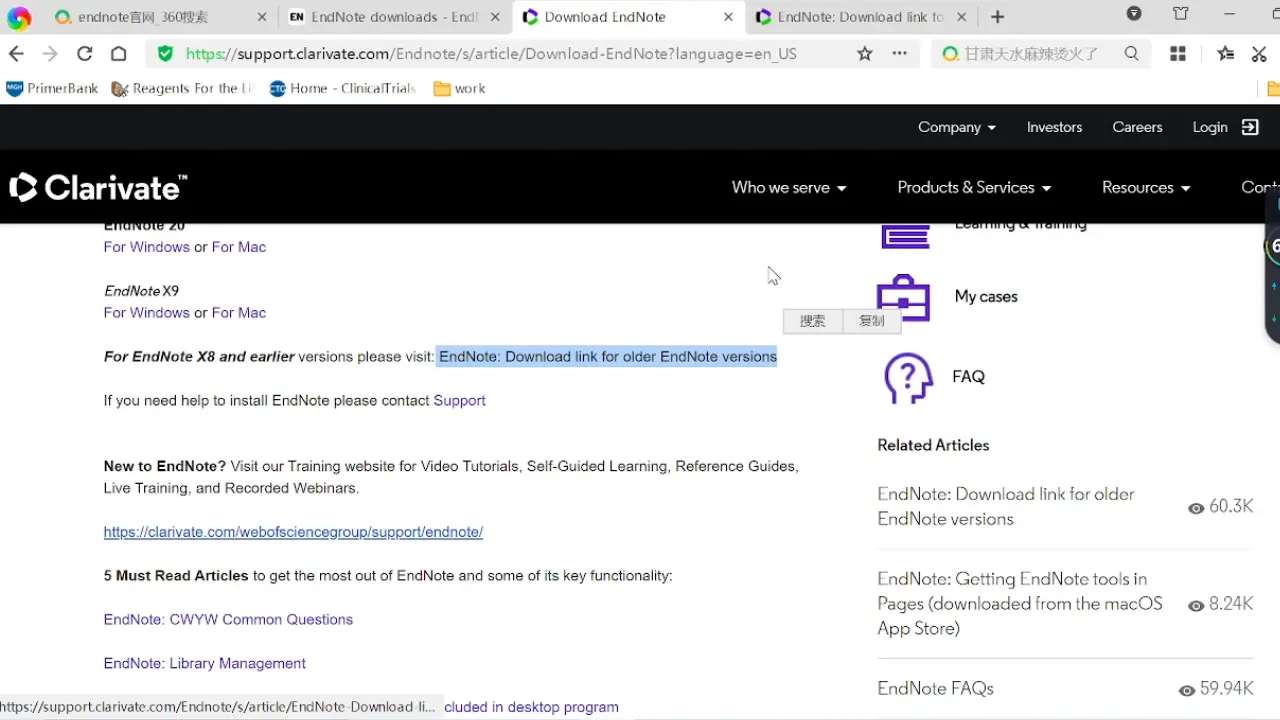Open the browser home page icon
Viewport: 1280px width, 720px height.
pyautogui.click(x=118, y=54)
